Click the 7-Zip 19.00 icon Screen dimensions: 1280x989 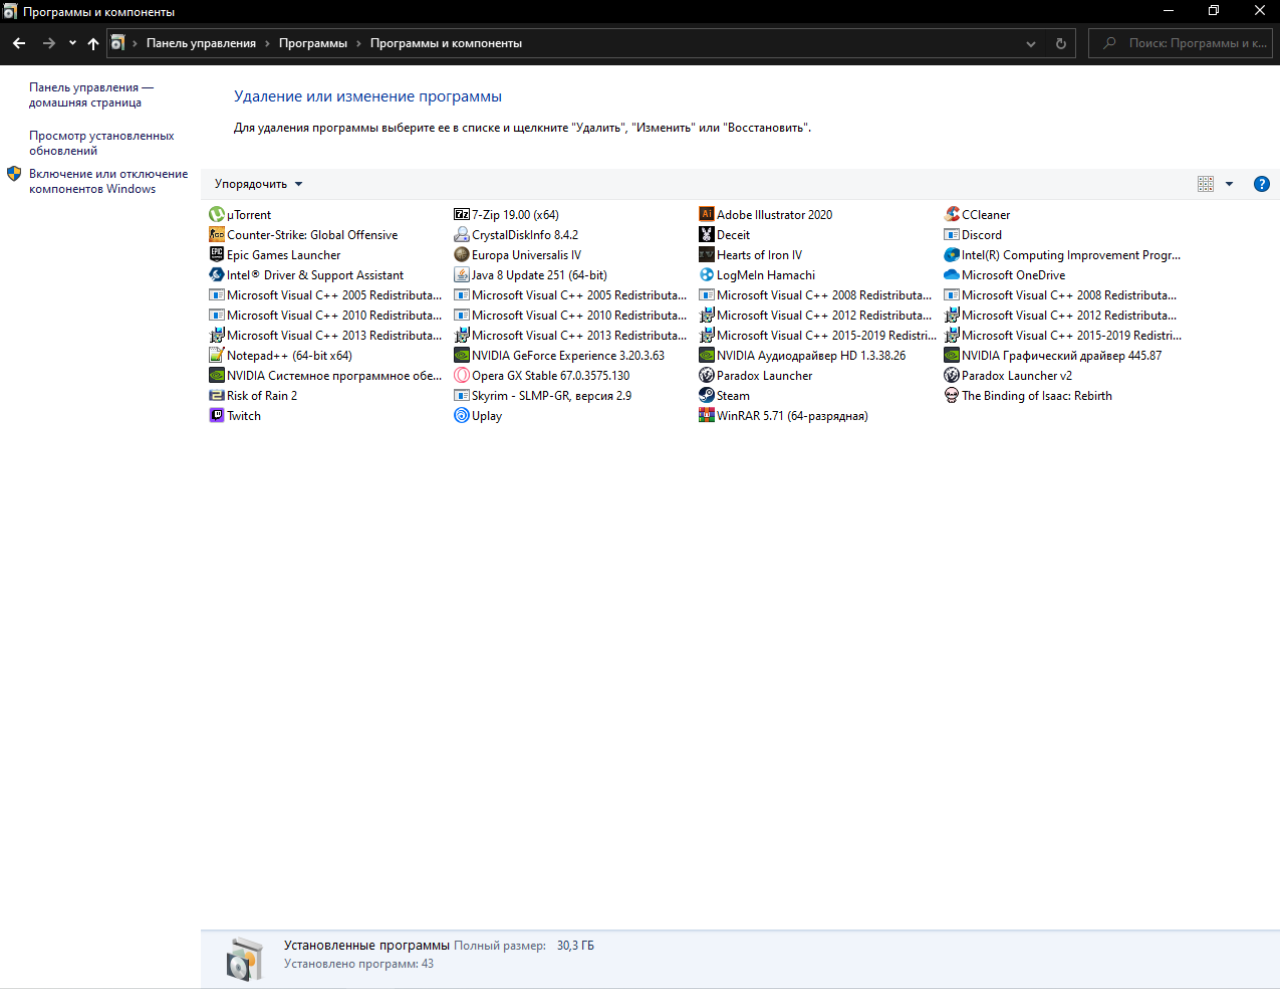pyautogui.click(x=461, y=214)
